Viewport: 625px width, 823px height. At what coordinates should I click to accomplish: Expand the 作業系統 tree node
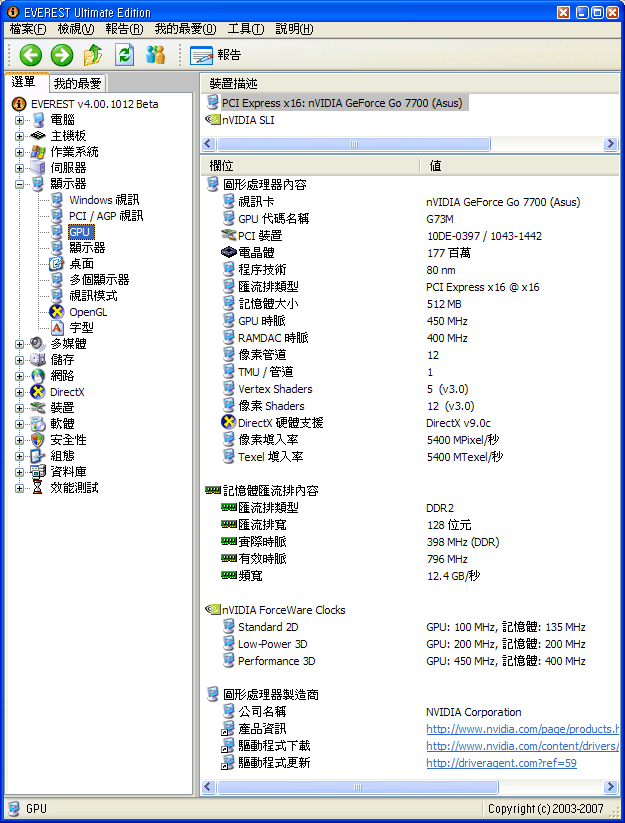click(x=19, y=152)
